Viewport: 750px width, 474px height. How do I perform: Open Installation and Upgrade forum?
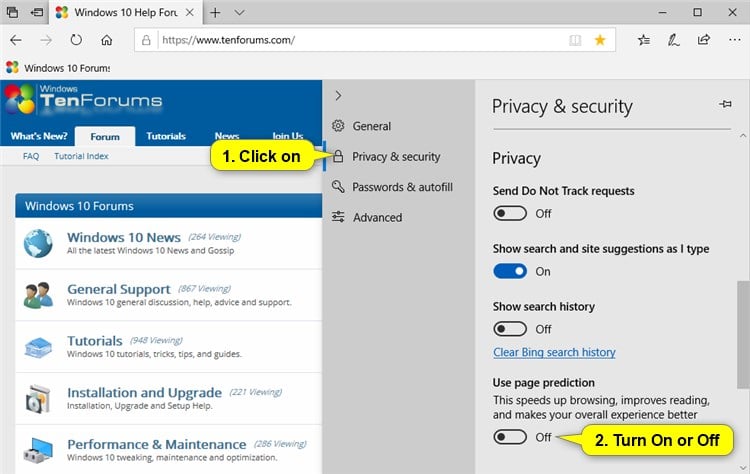144,392
